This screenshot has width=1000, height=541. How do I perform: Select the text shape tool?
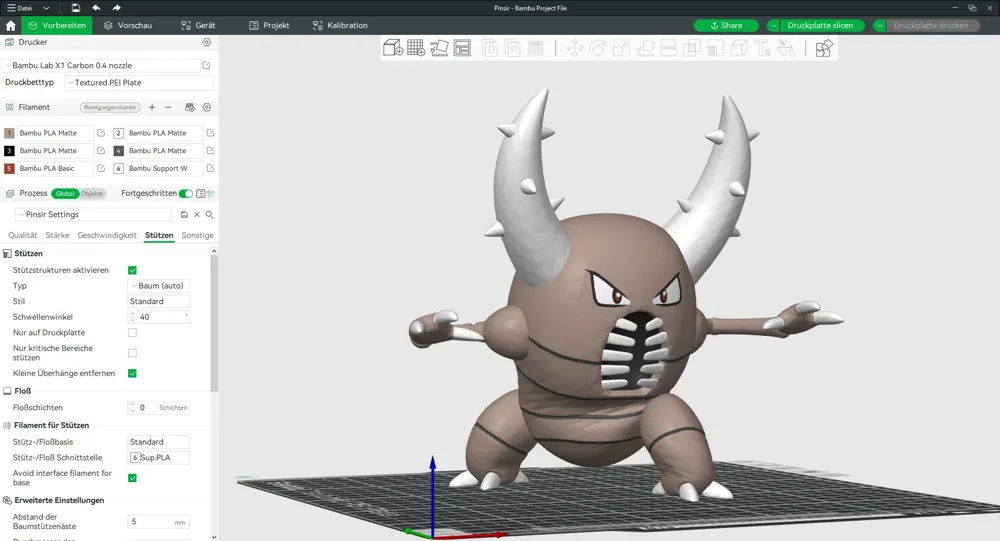[x=763, y=48]
